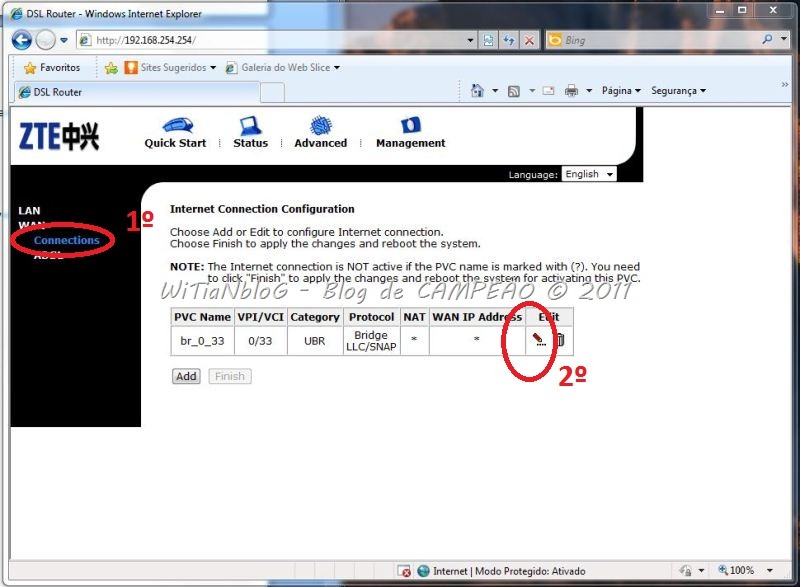
Task: Click the ZTE logo
Action: [59, 137]
